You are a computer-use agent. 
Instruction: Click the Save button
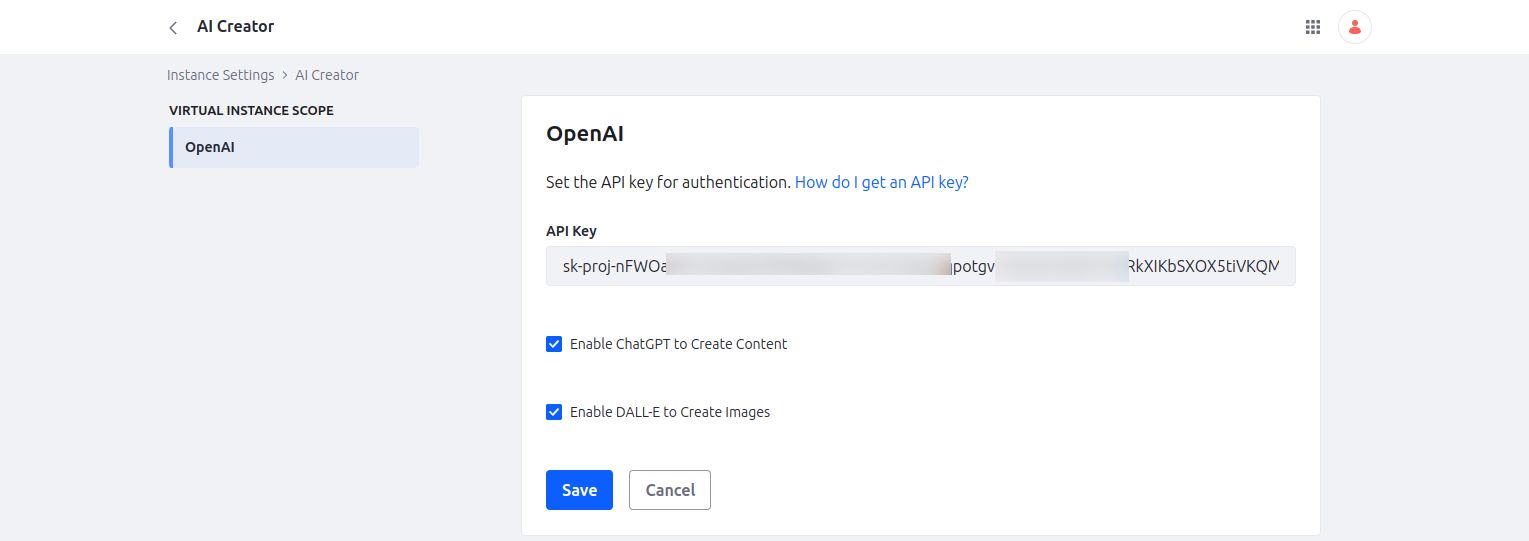[579, 490]
